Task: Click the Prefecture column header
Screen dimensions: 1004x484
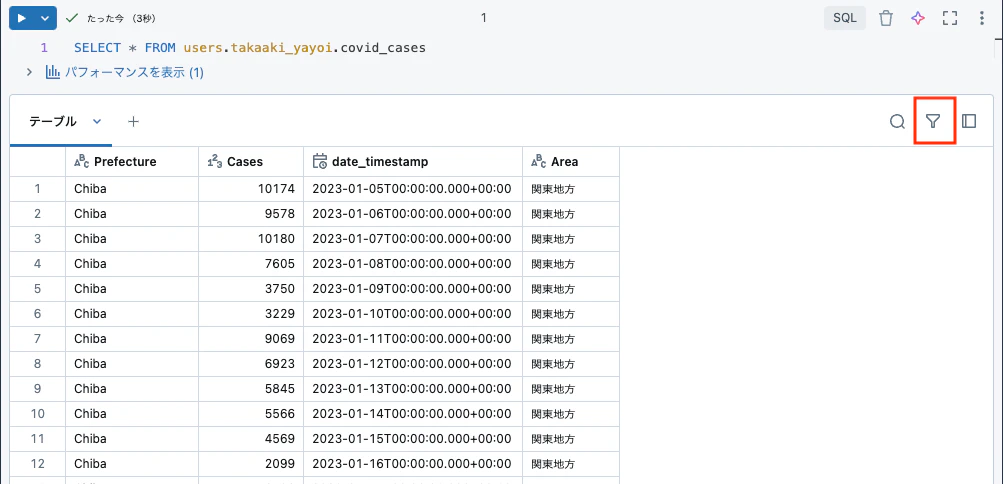Action: tap(132, 162)
